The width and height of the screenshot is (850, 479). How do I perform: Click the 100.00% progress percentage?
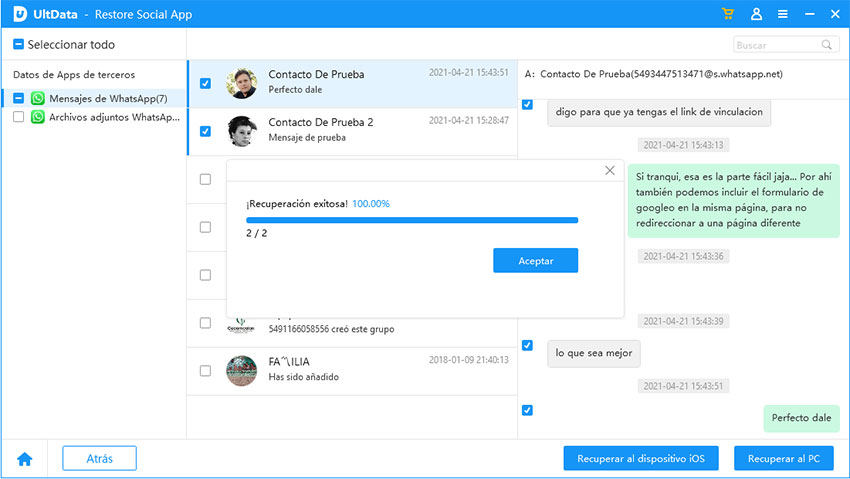pos(371,204)
